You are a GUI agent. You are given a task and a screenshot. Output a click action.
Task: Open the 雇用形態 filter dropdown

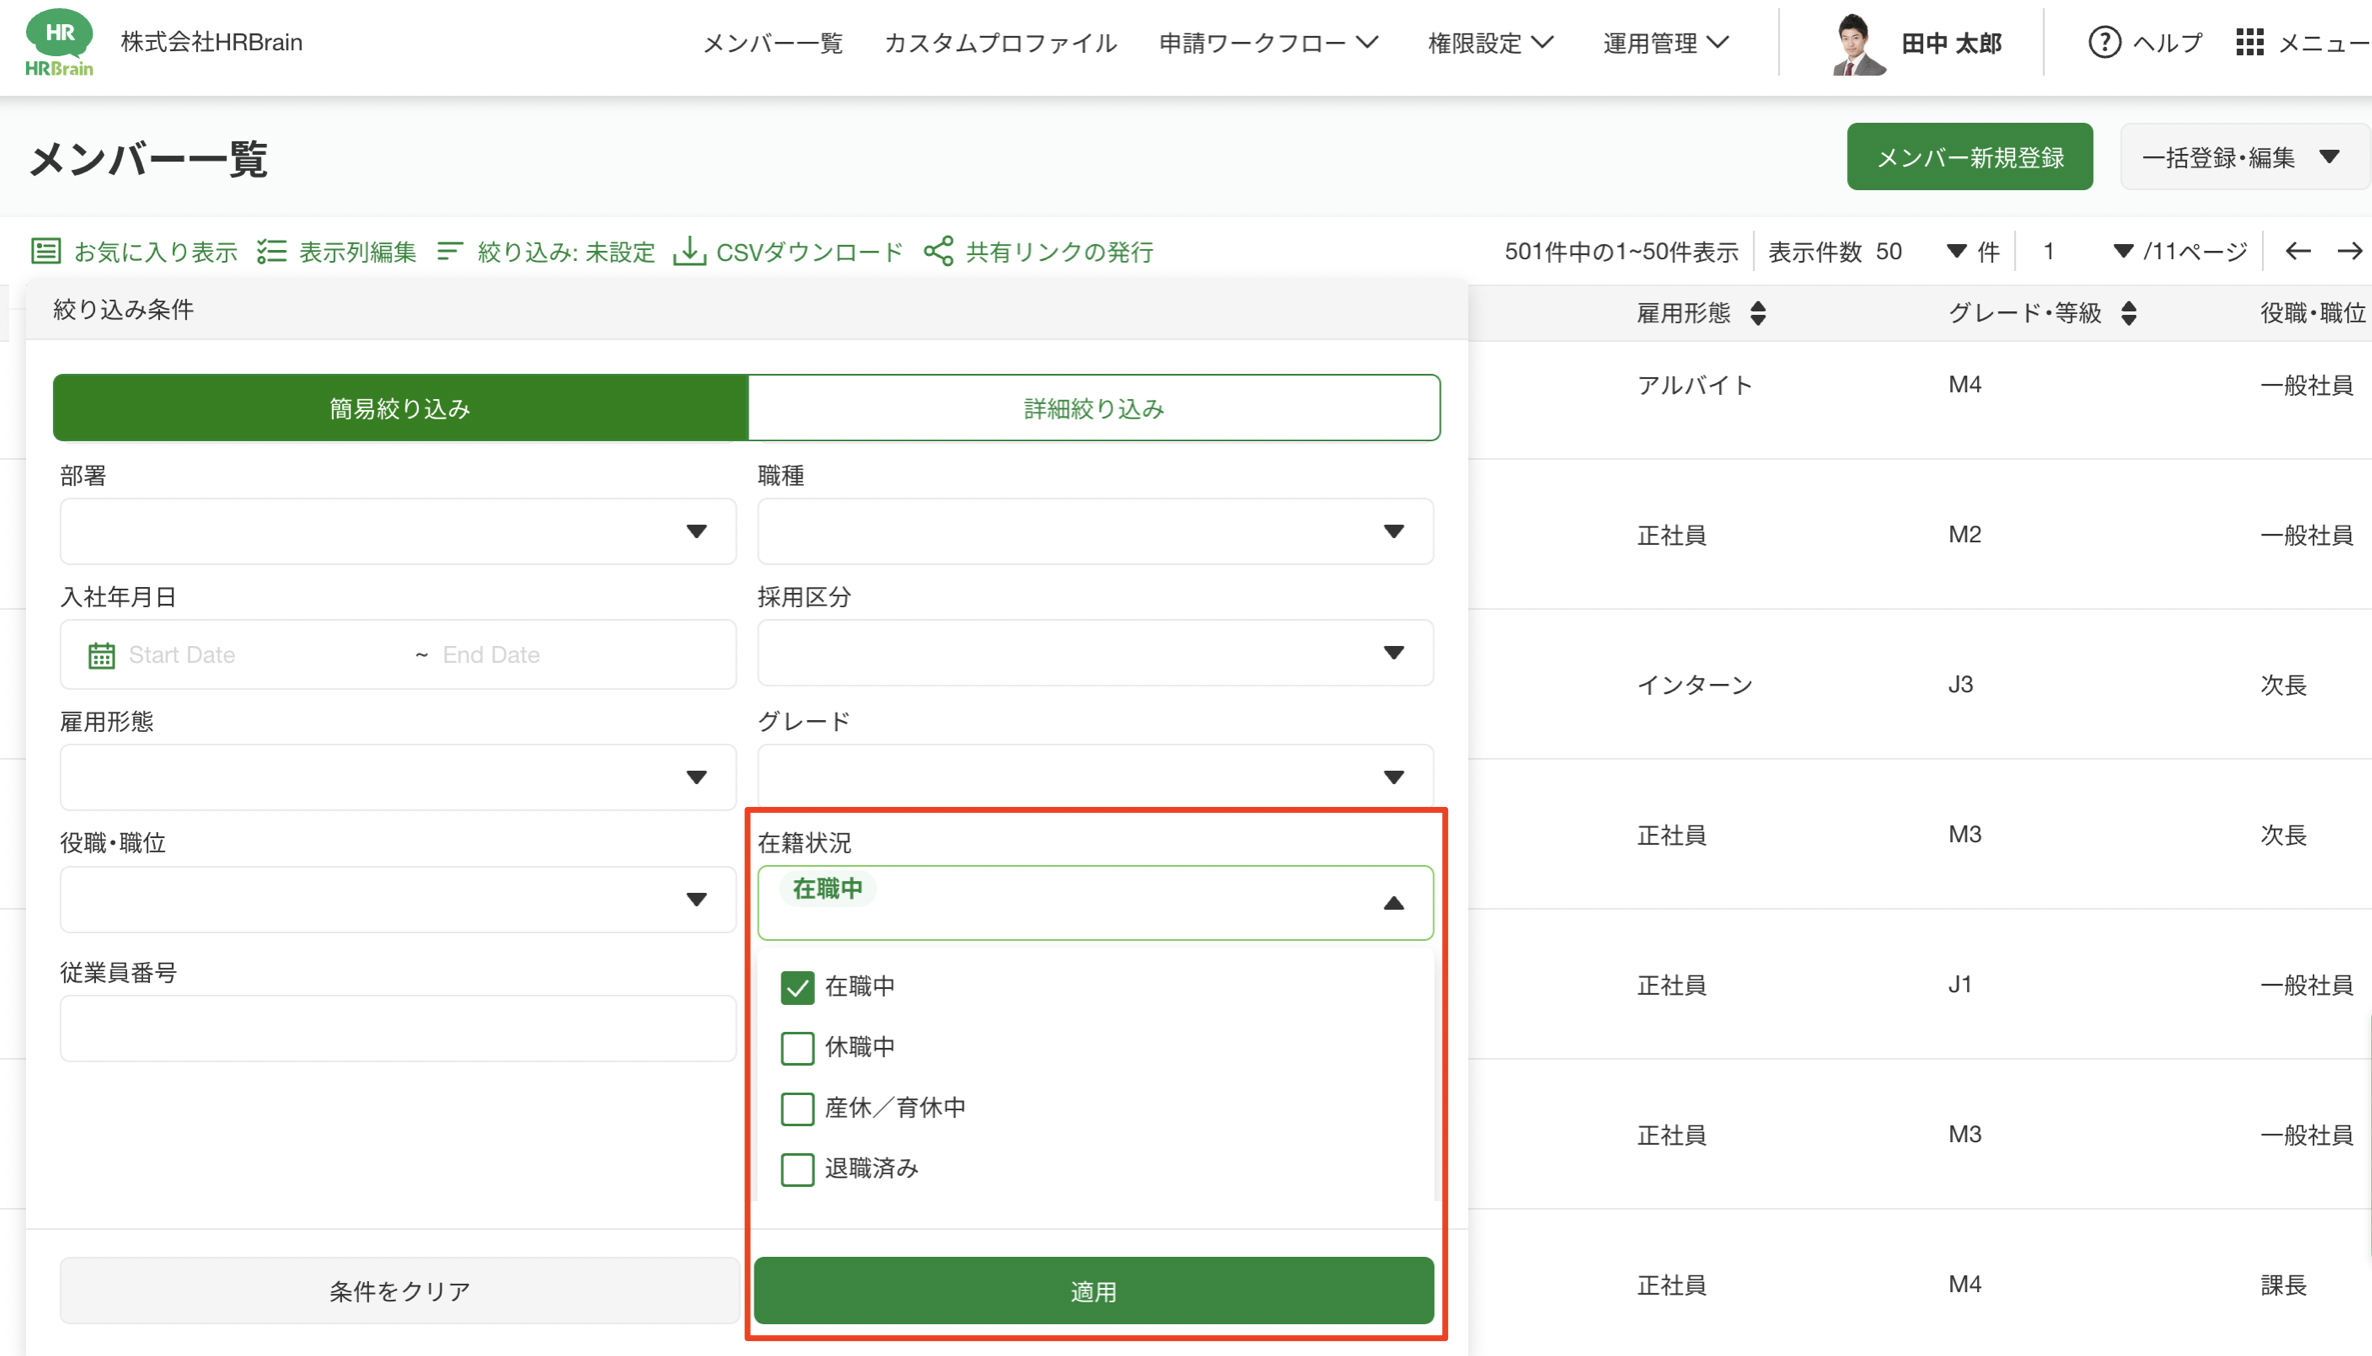(x=397, y=777)
